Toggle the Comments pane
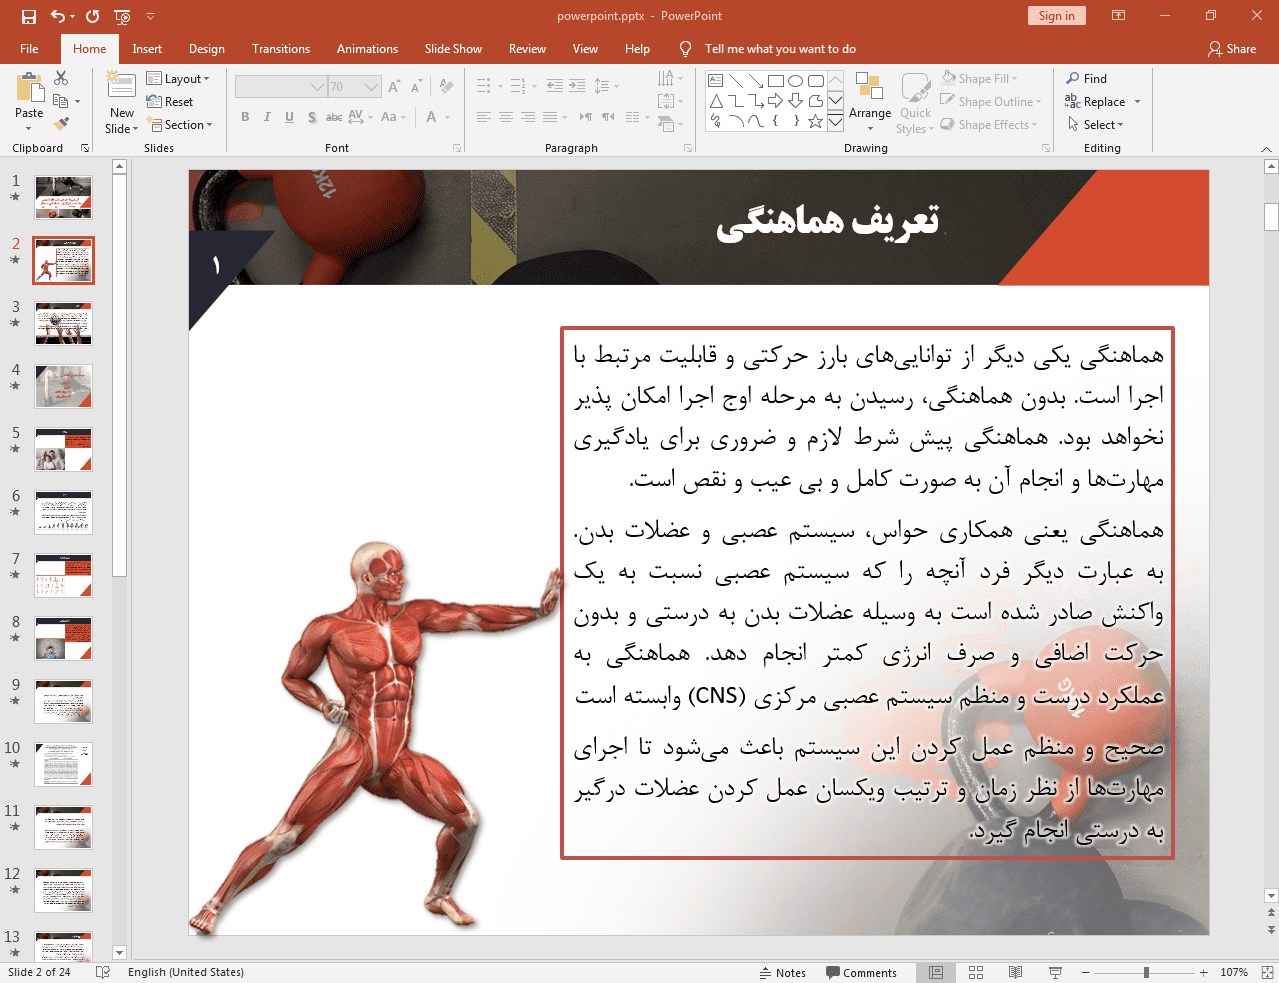This screenshot has height=983, width=1279. tap(861, 972)
